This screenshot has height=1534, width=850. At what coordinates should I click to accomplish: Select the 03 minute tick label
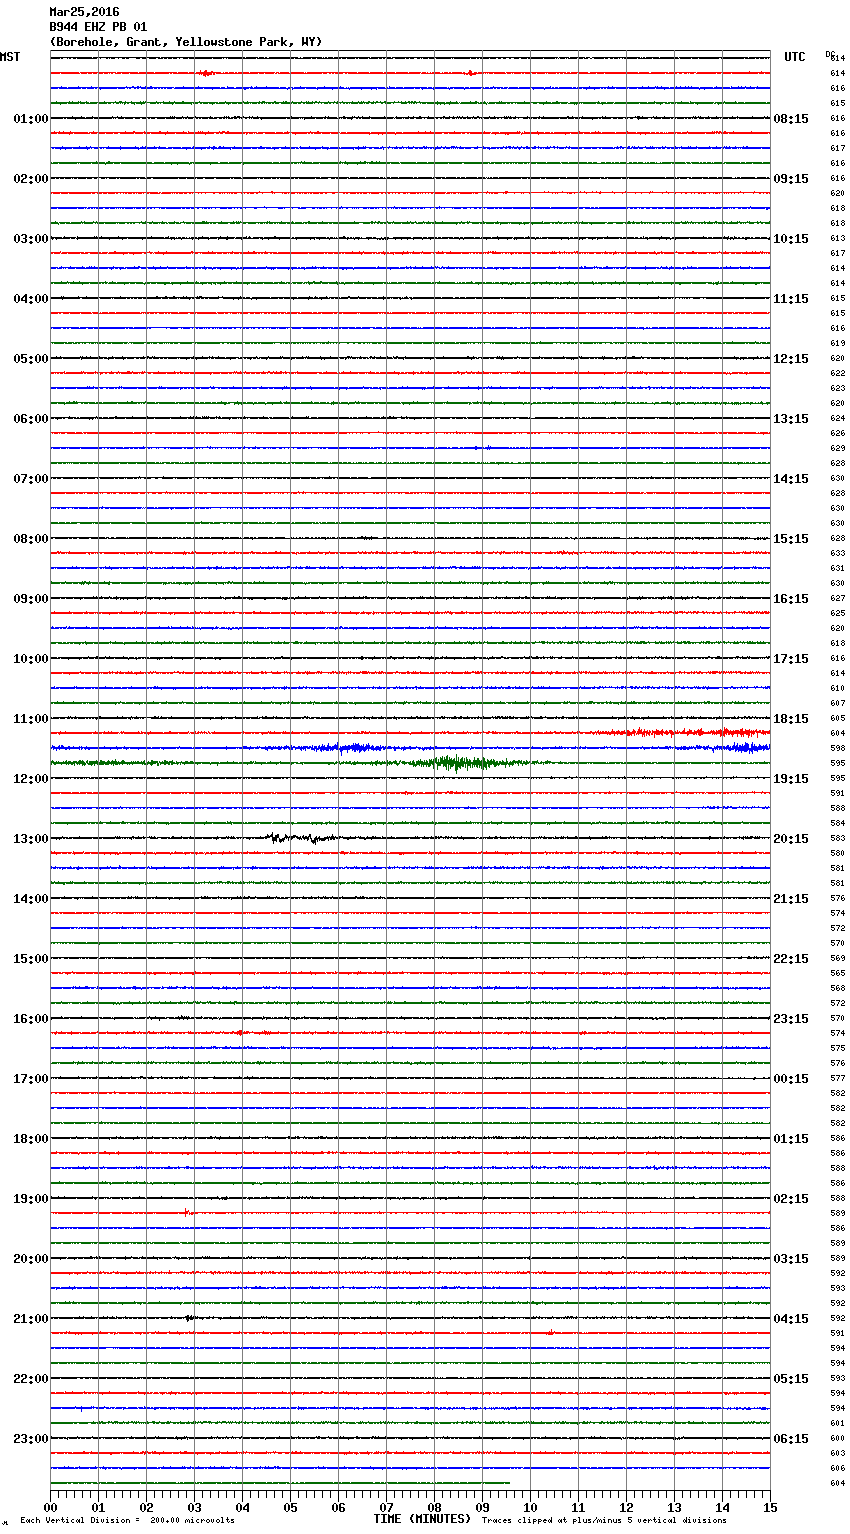(194, 1508)
